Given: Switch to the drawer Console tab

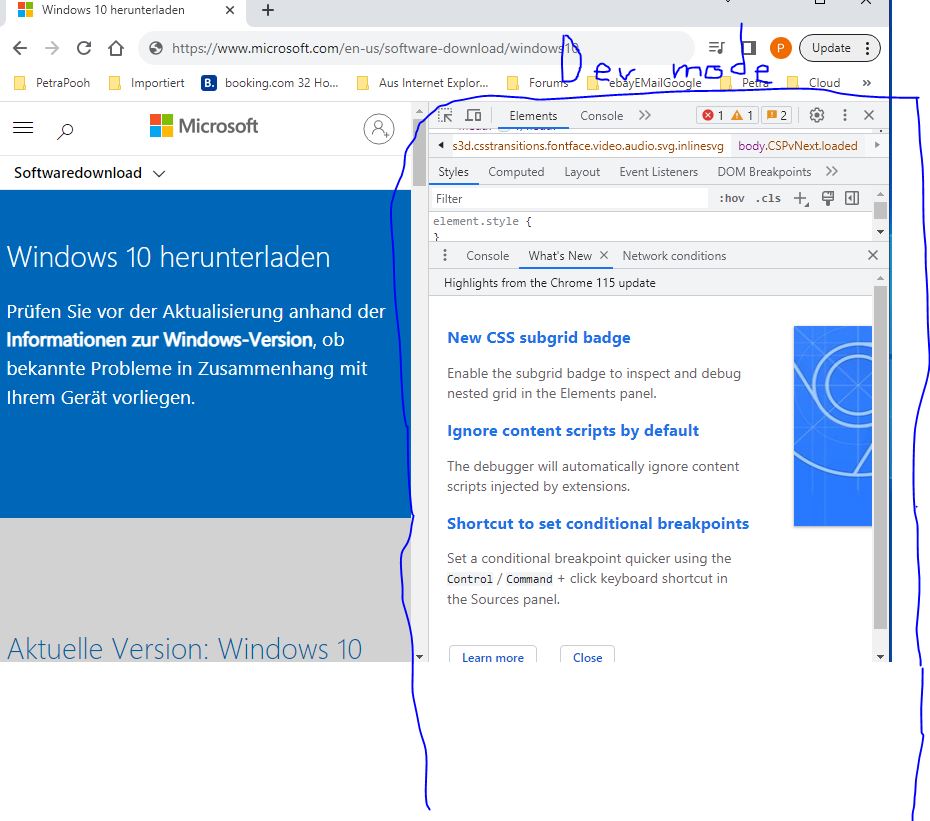Looking at the screenshot, I should (488, 256).
